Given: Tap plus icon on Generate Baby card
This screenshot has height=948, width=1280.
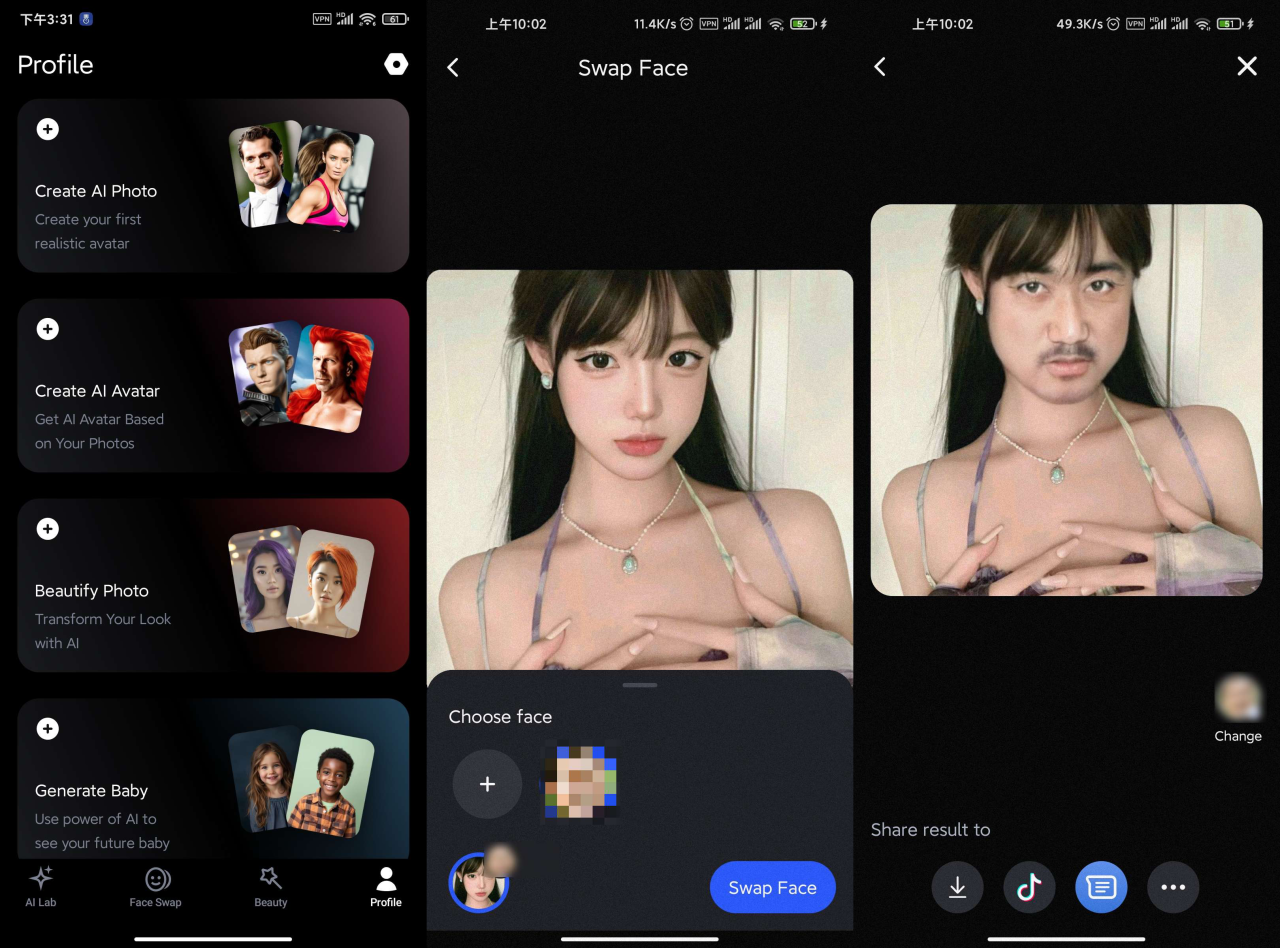Looking at the screenshot, I should point(47,729).
